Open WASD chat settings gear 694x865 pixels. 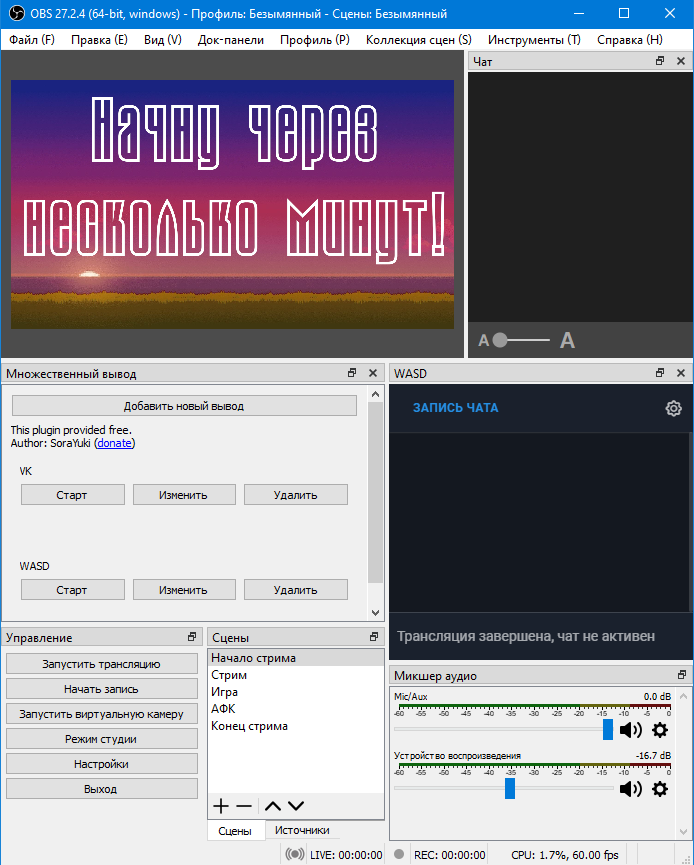point(673,408)
